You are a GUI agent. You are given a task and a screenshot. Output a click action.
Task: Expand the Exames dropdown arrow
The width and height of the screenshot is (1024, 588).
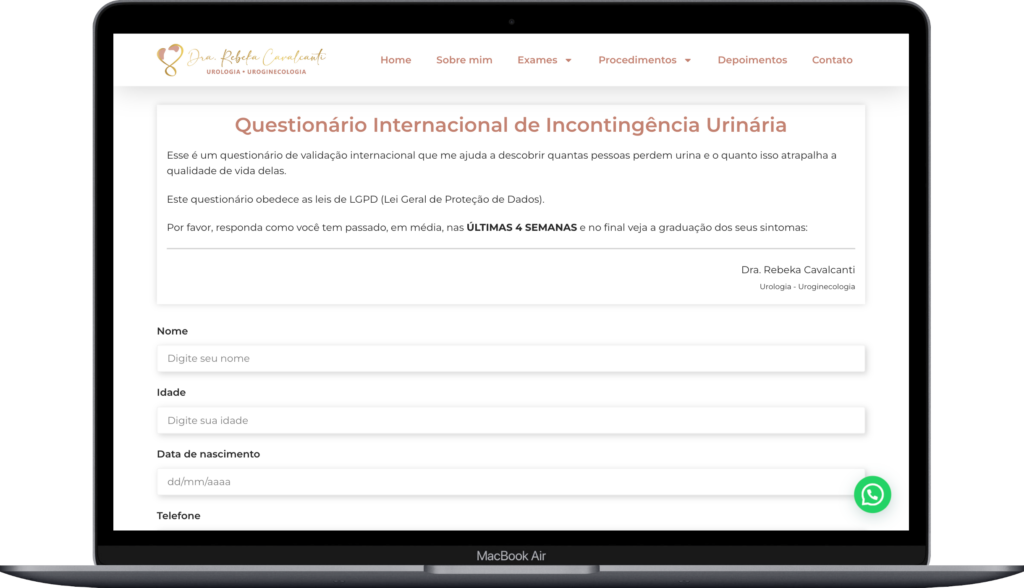(x=568, y=60)
